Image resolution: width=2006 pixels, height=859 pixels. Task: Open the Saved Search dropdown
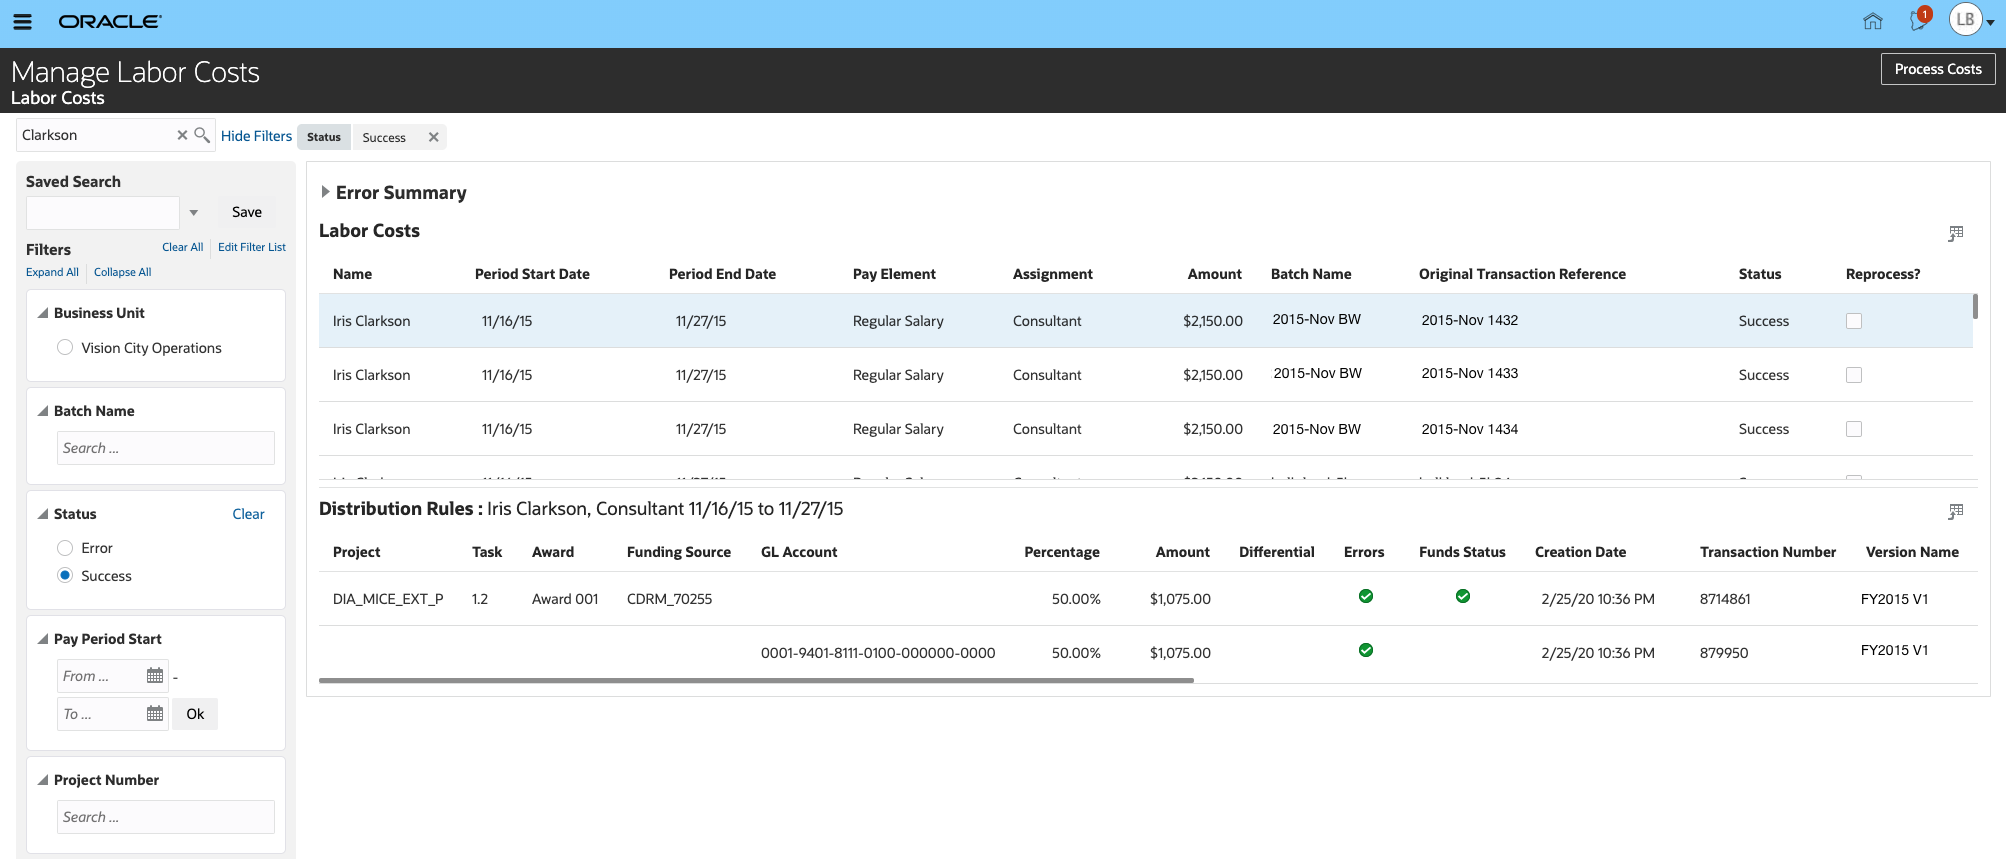coord(194,212)
